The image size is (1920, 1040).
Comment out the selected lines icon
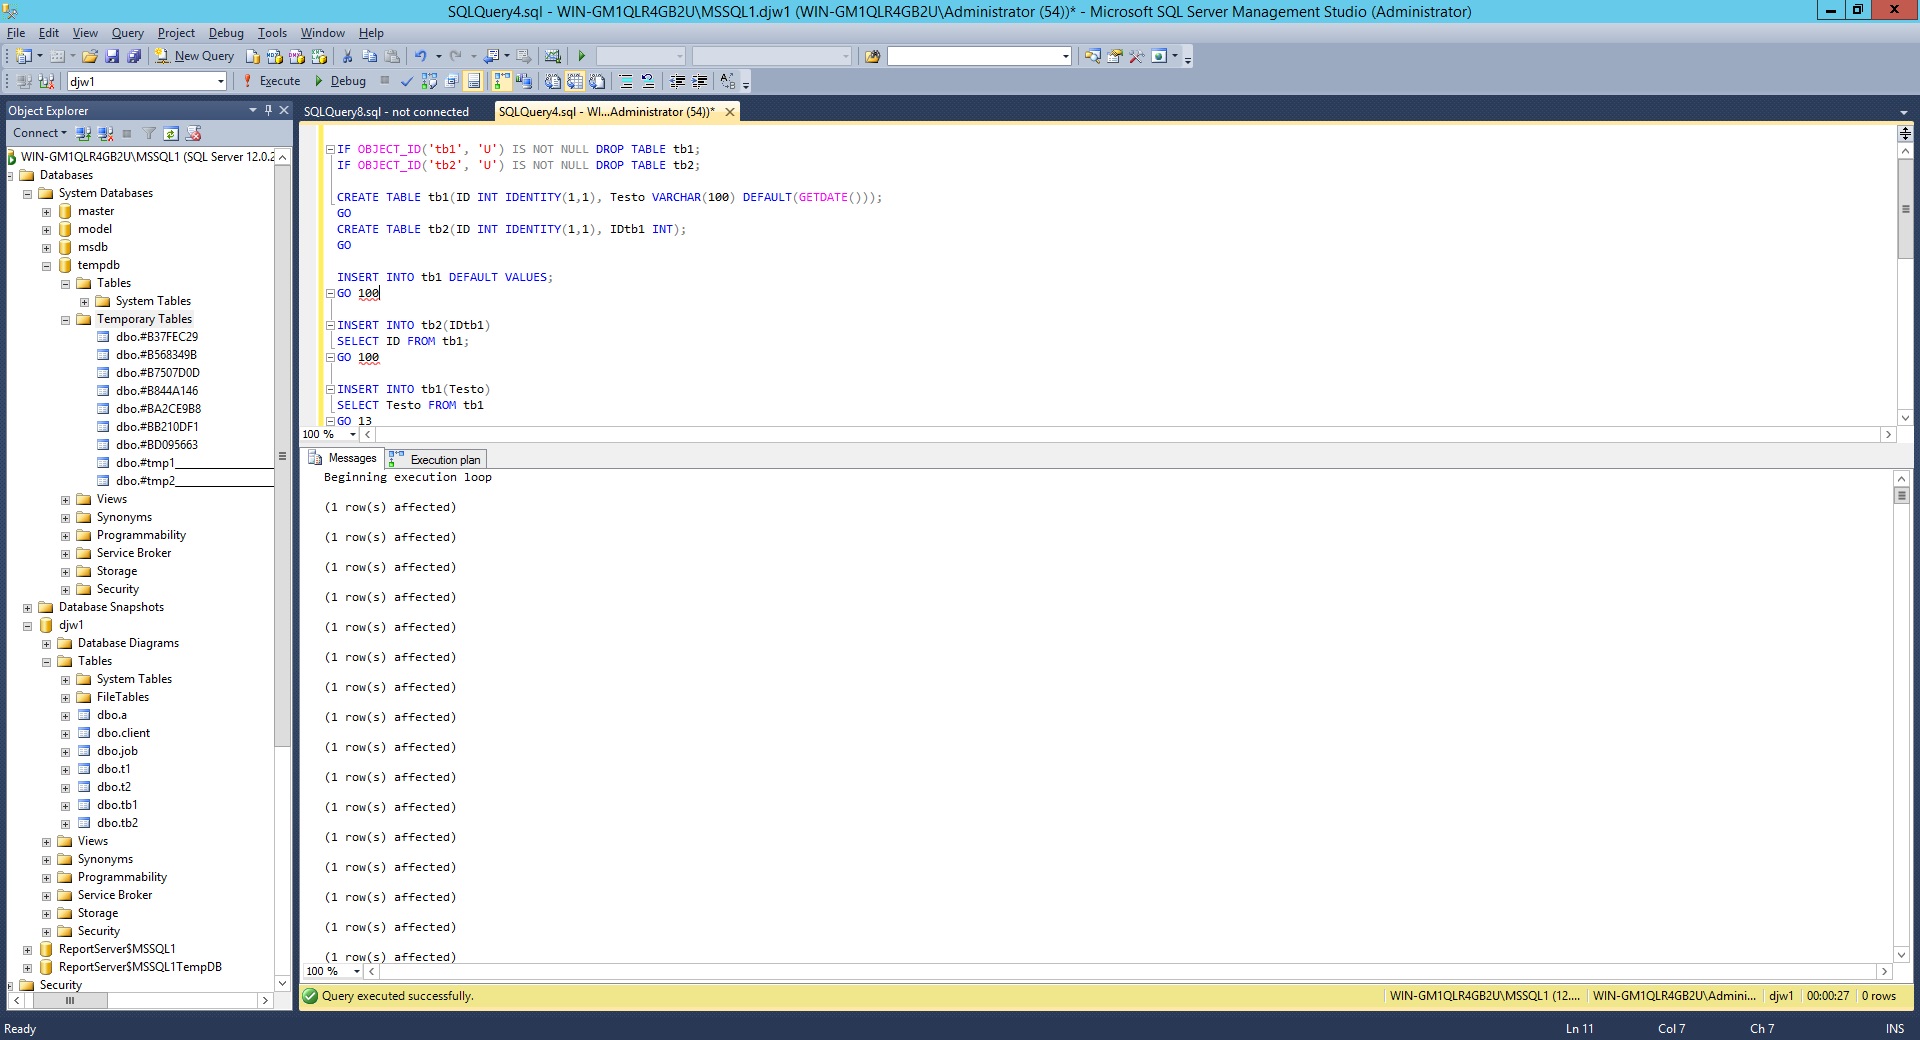point(626,81)
